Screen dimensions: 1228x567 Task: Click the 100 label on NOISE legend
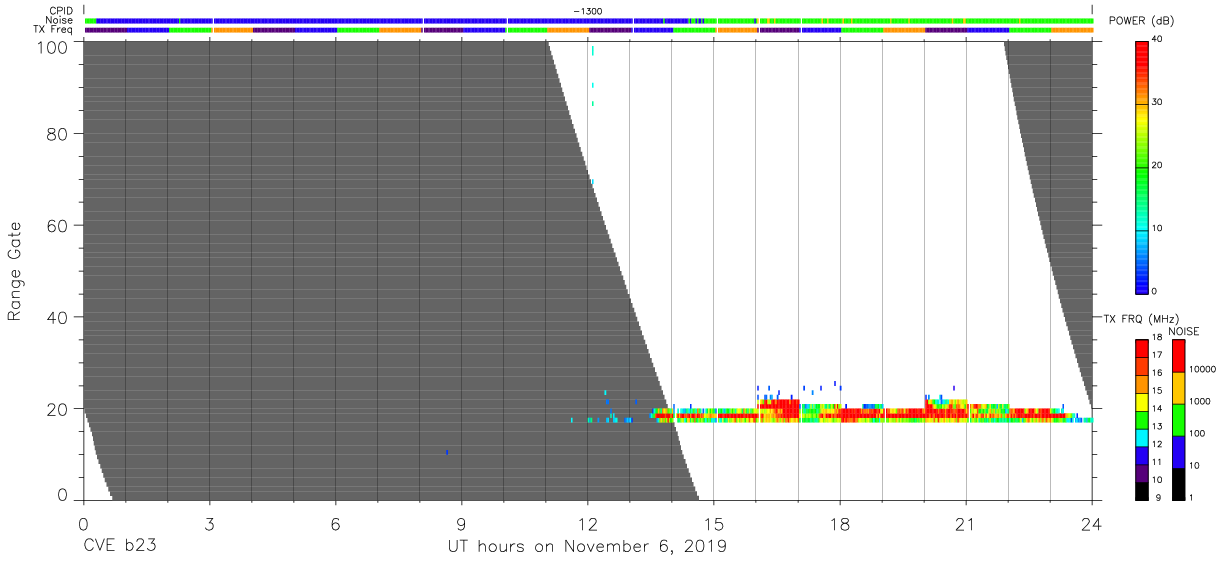(x=1197, y=434)
